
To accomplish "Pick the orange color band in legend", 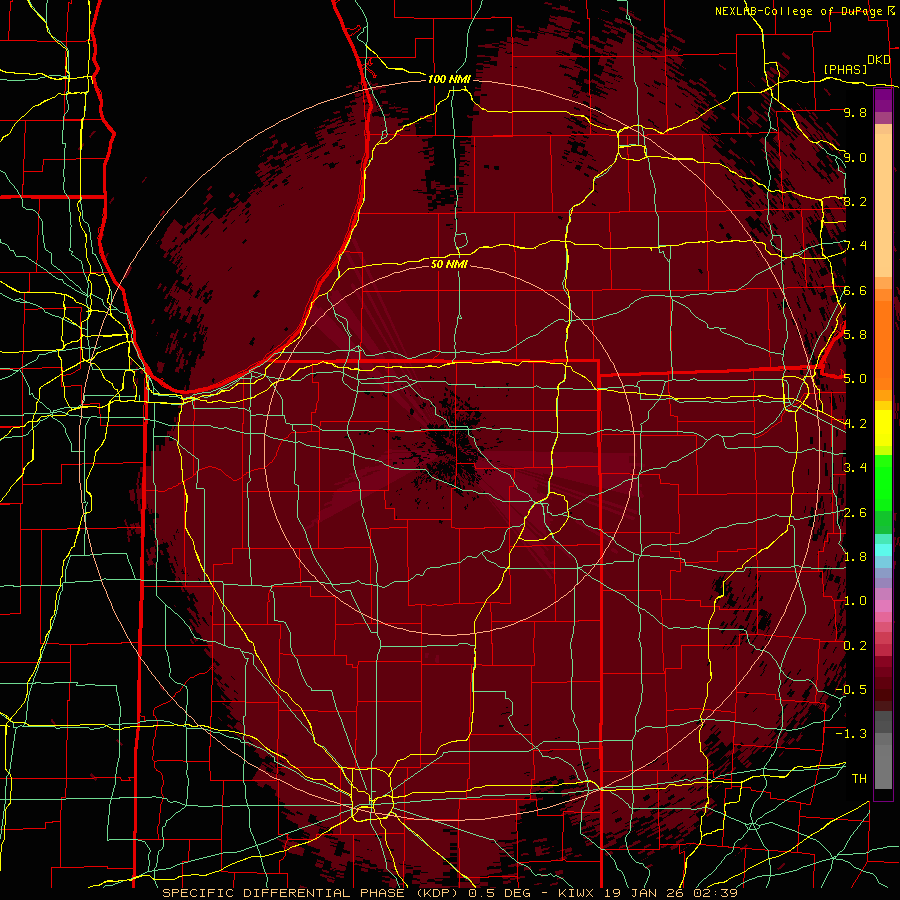I will tap(883, 344).
